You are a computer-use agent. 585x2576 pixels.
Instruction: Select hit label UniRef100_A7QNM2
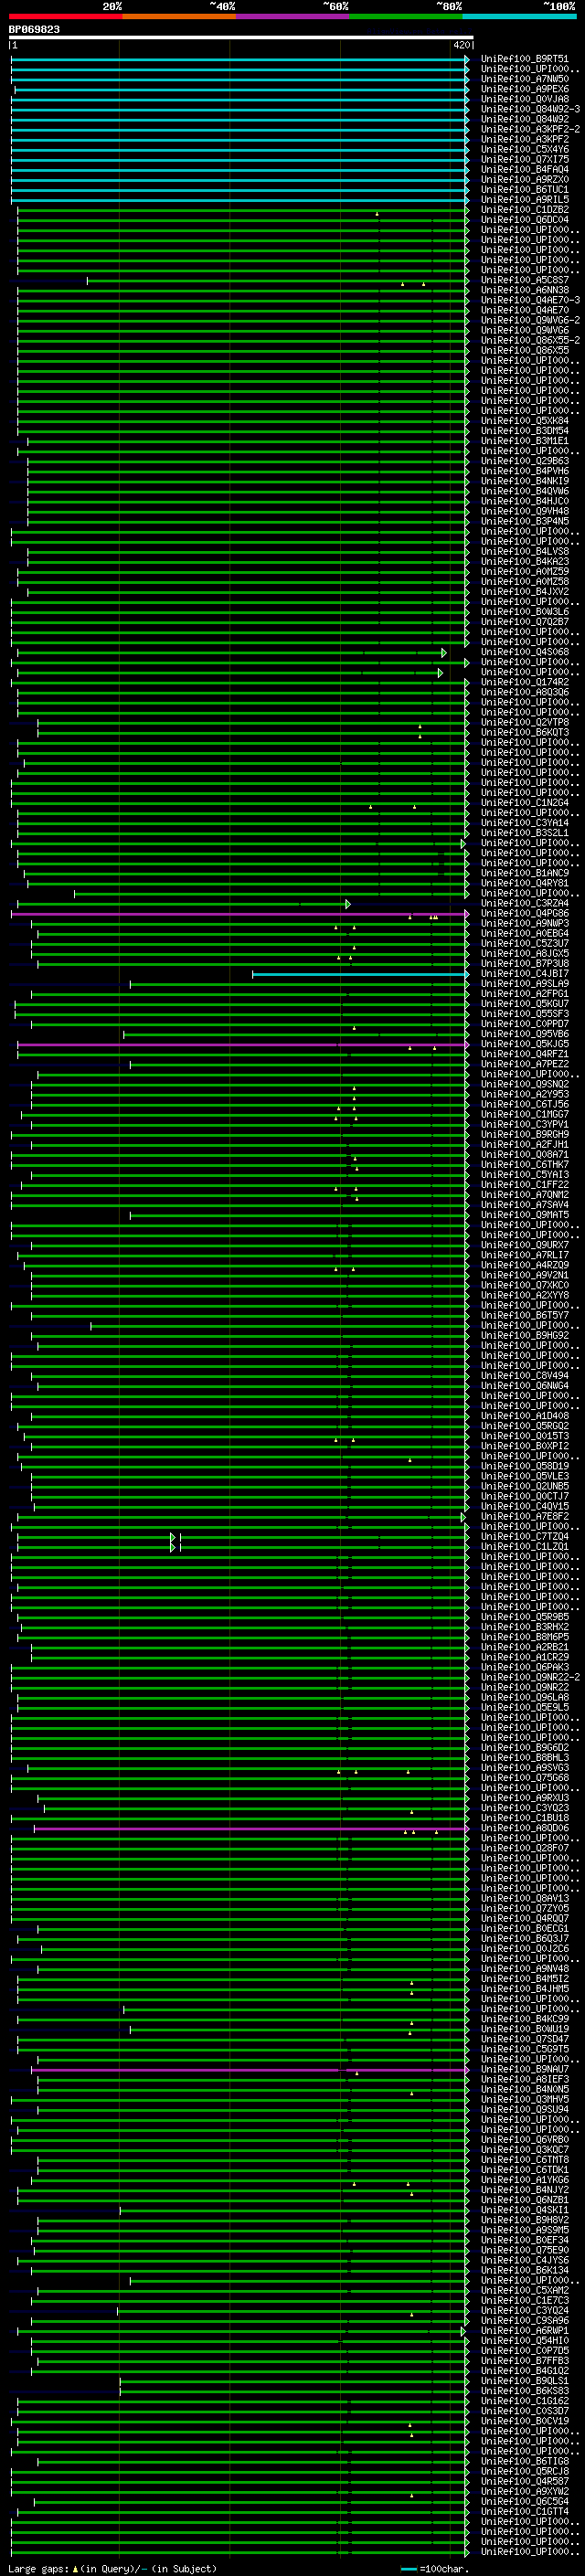point(524,1195)
